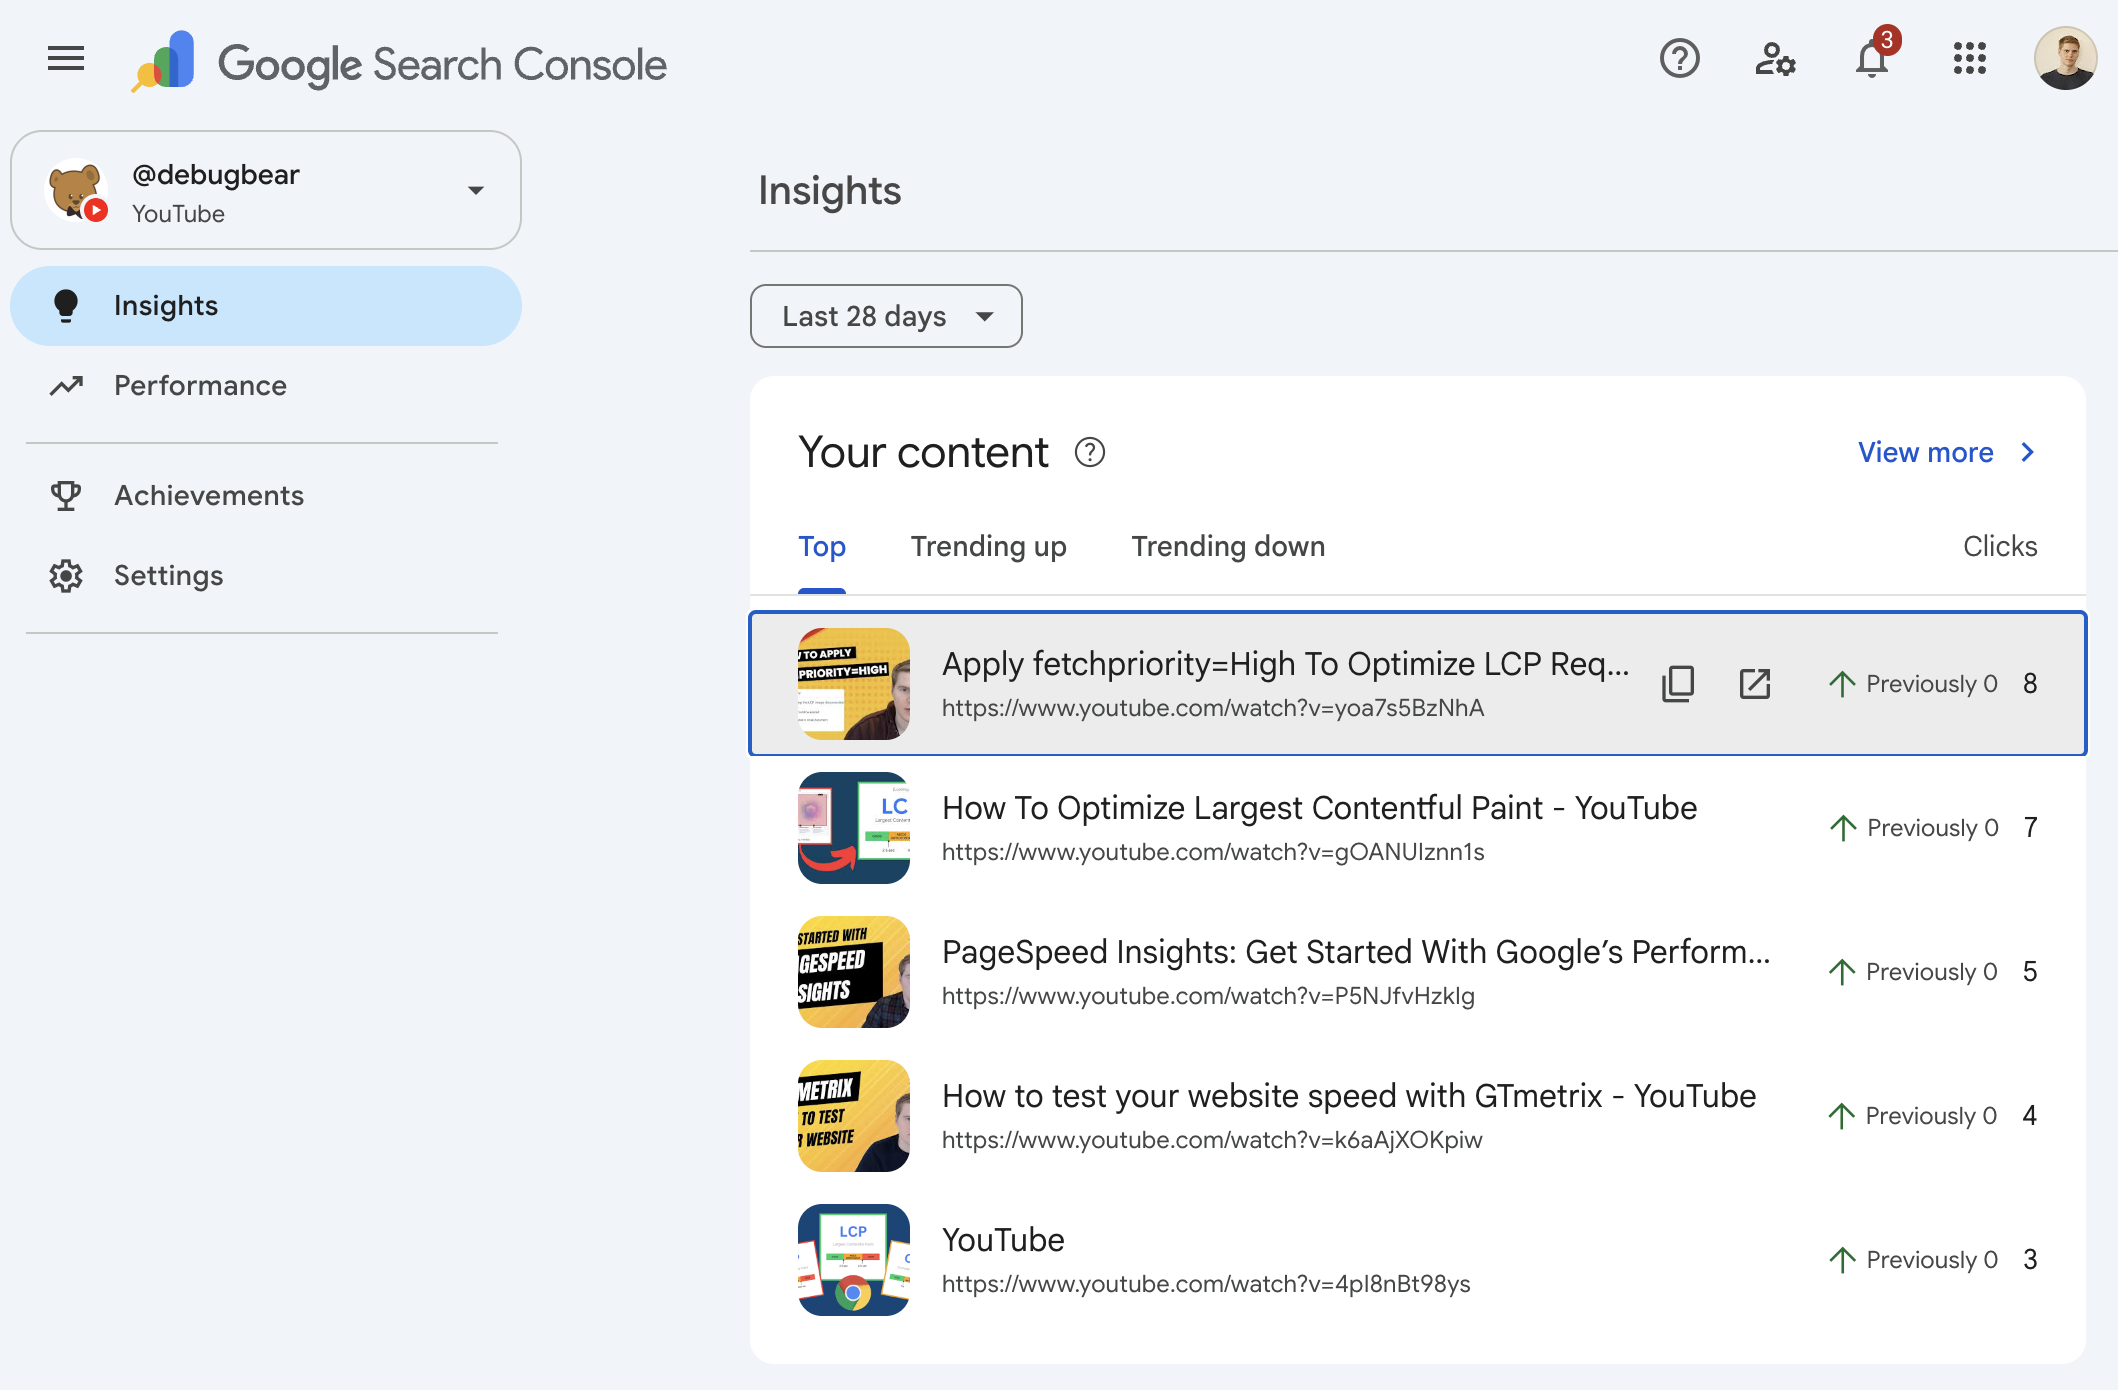Switch to the Trending up tab
The width and height of the screenshot is (2118, 1390).
point(989,547)
